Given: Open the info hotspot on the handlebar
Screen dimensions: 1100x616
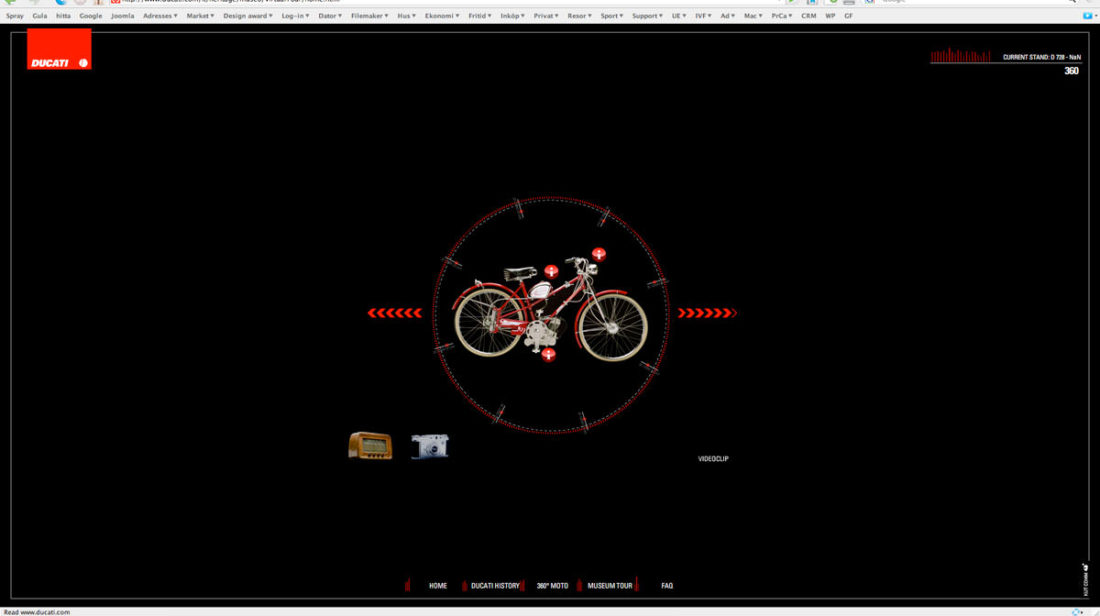Looking at the screenshot, I should click(598, 254).
